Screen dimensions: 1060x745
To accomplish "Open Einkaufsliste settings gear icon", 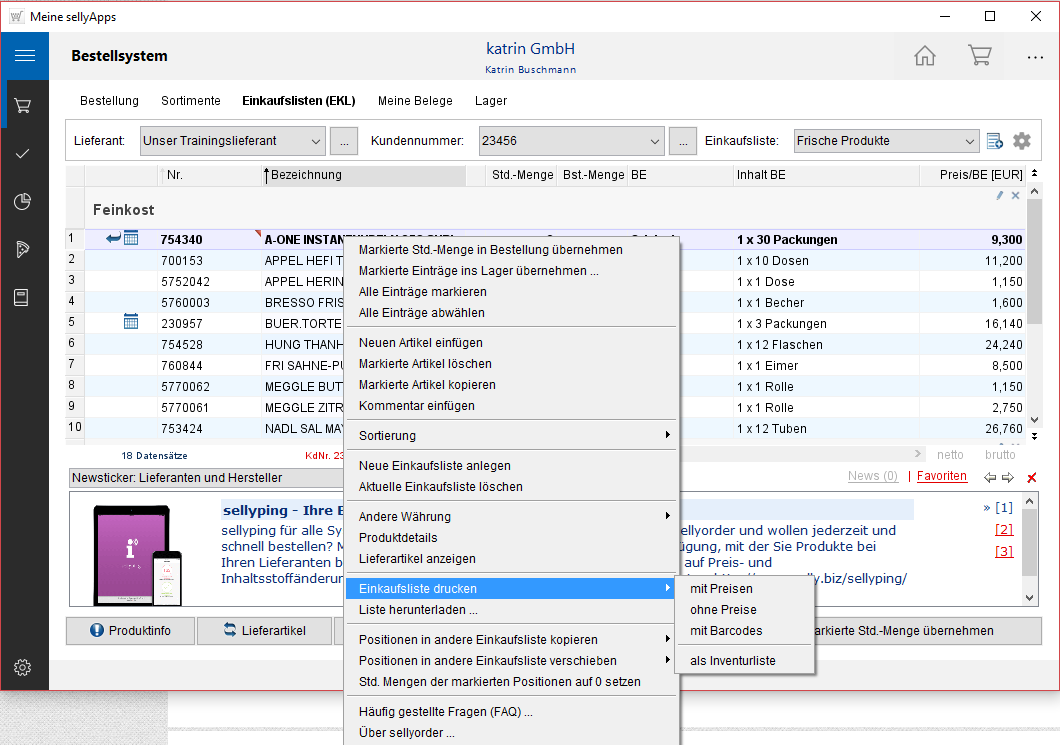I will (1021, 141).
